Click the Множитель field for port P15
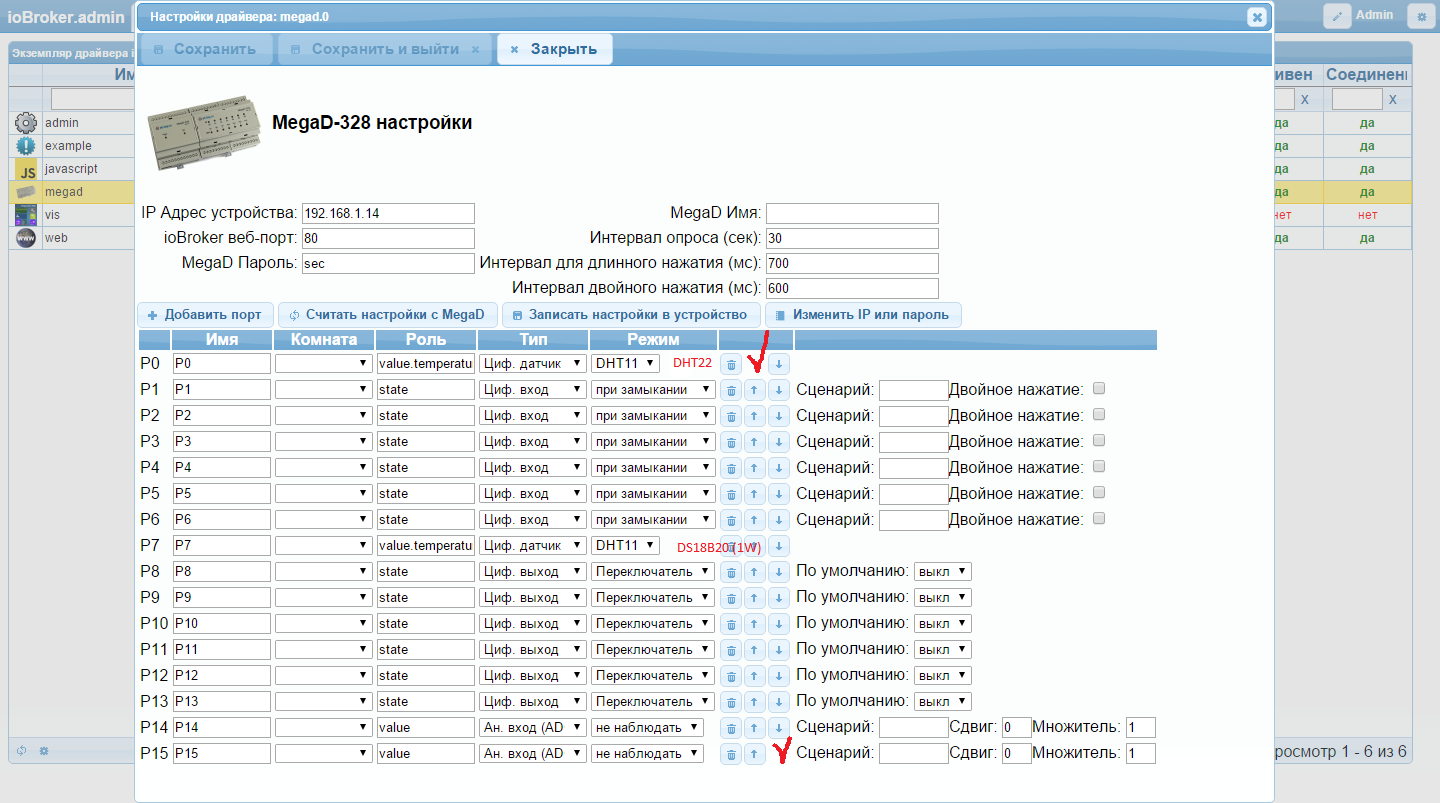Viewport: 1440px width, 803px height. [1140, 753]
